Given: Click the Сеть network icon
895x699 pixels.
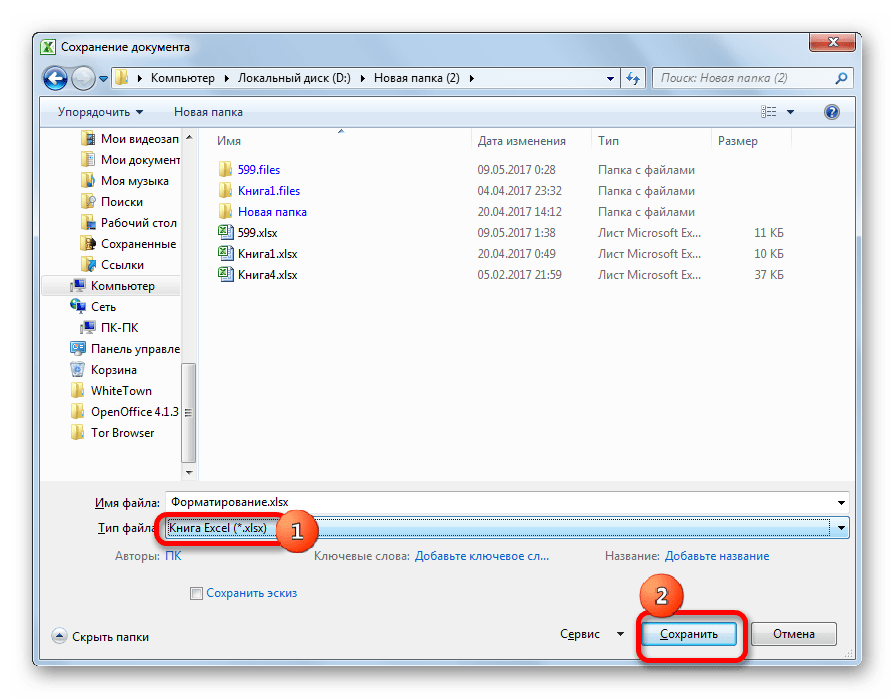Looking at the screenshot, I should 78,306.
